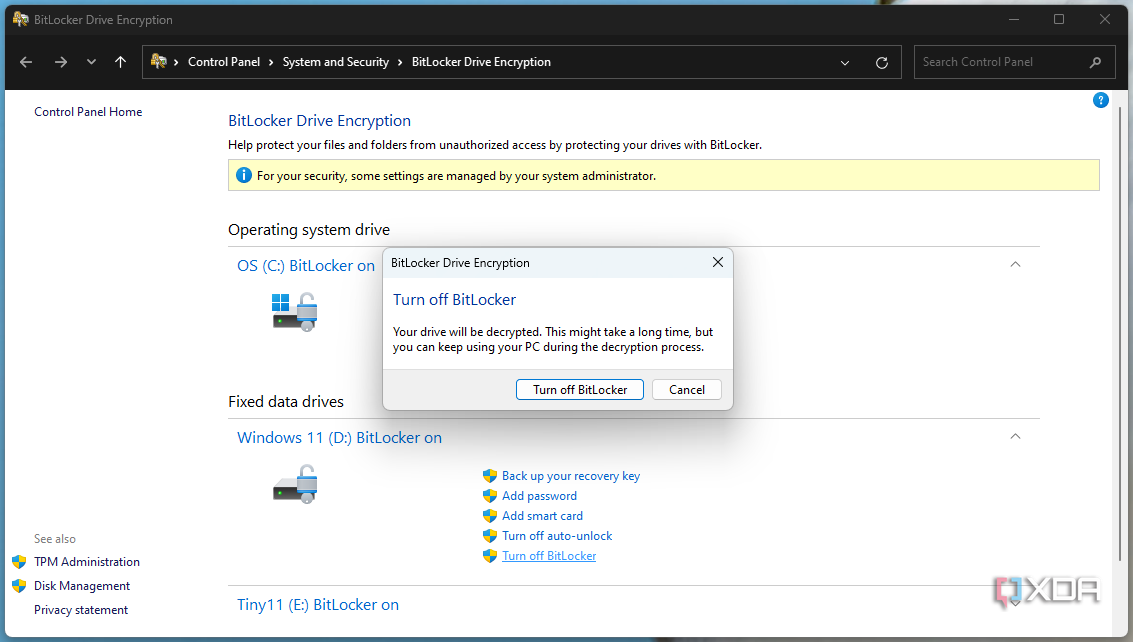Click 'Fixed data drives' heading text

(286, 402)
